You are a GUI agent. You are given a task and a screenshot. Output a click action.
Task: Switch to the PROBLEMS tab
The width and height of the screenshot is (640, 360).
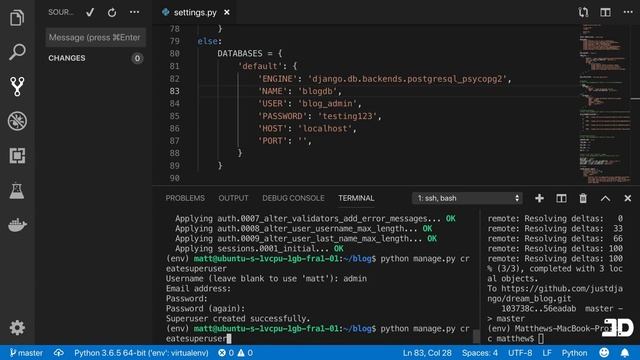(x=185, y=198)
